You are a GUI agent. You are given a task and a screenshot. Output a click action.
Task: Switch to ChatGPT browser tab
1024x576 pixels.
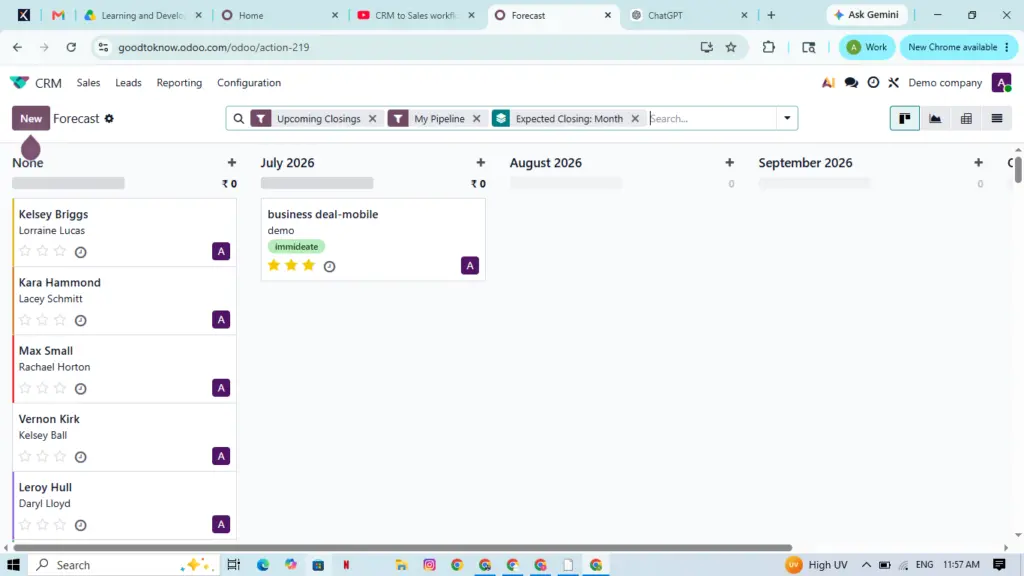click(x=689, y=15)
